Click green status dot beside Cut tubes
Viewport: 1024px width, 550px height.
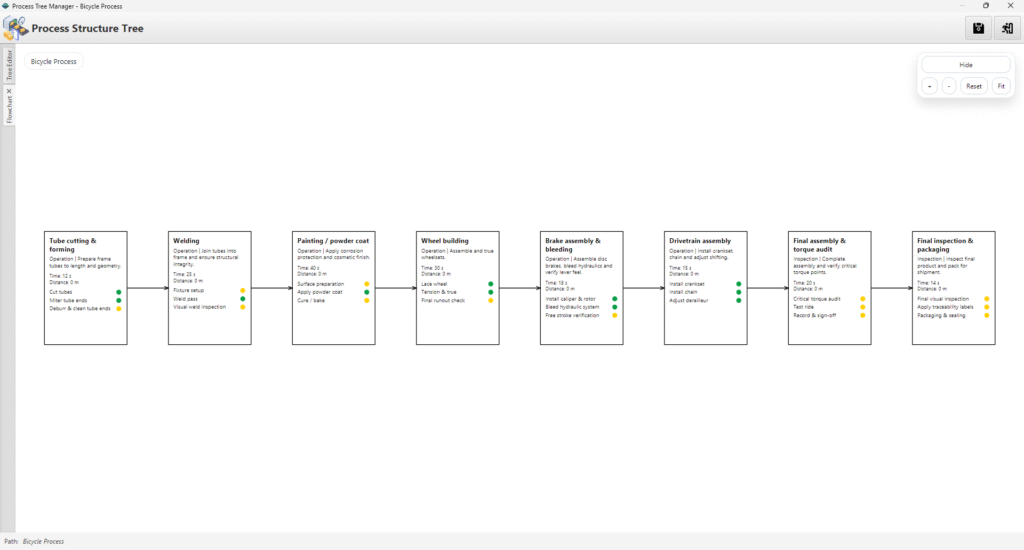point(118,293)
